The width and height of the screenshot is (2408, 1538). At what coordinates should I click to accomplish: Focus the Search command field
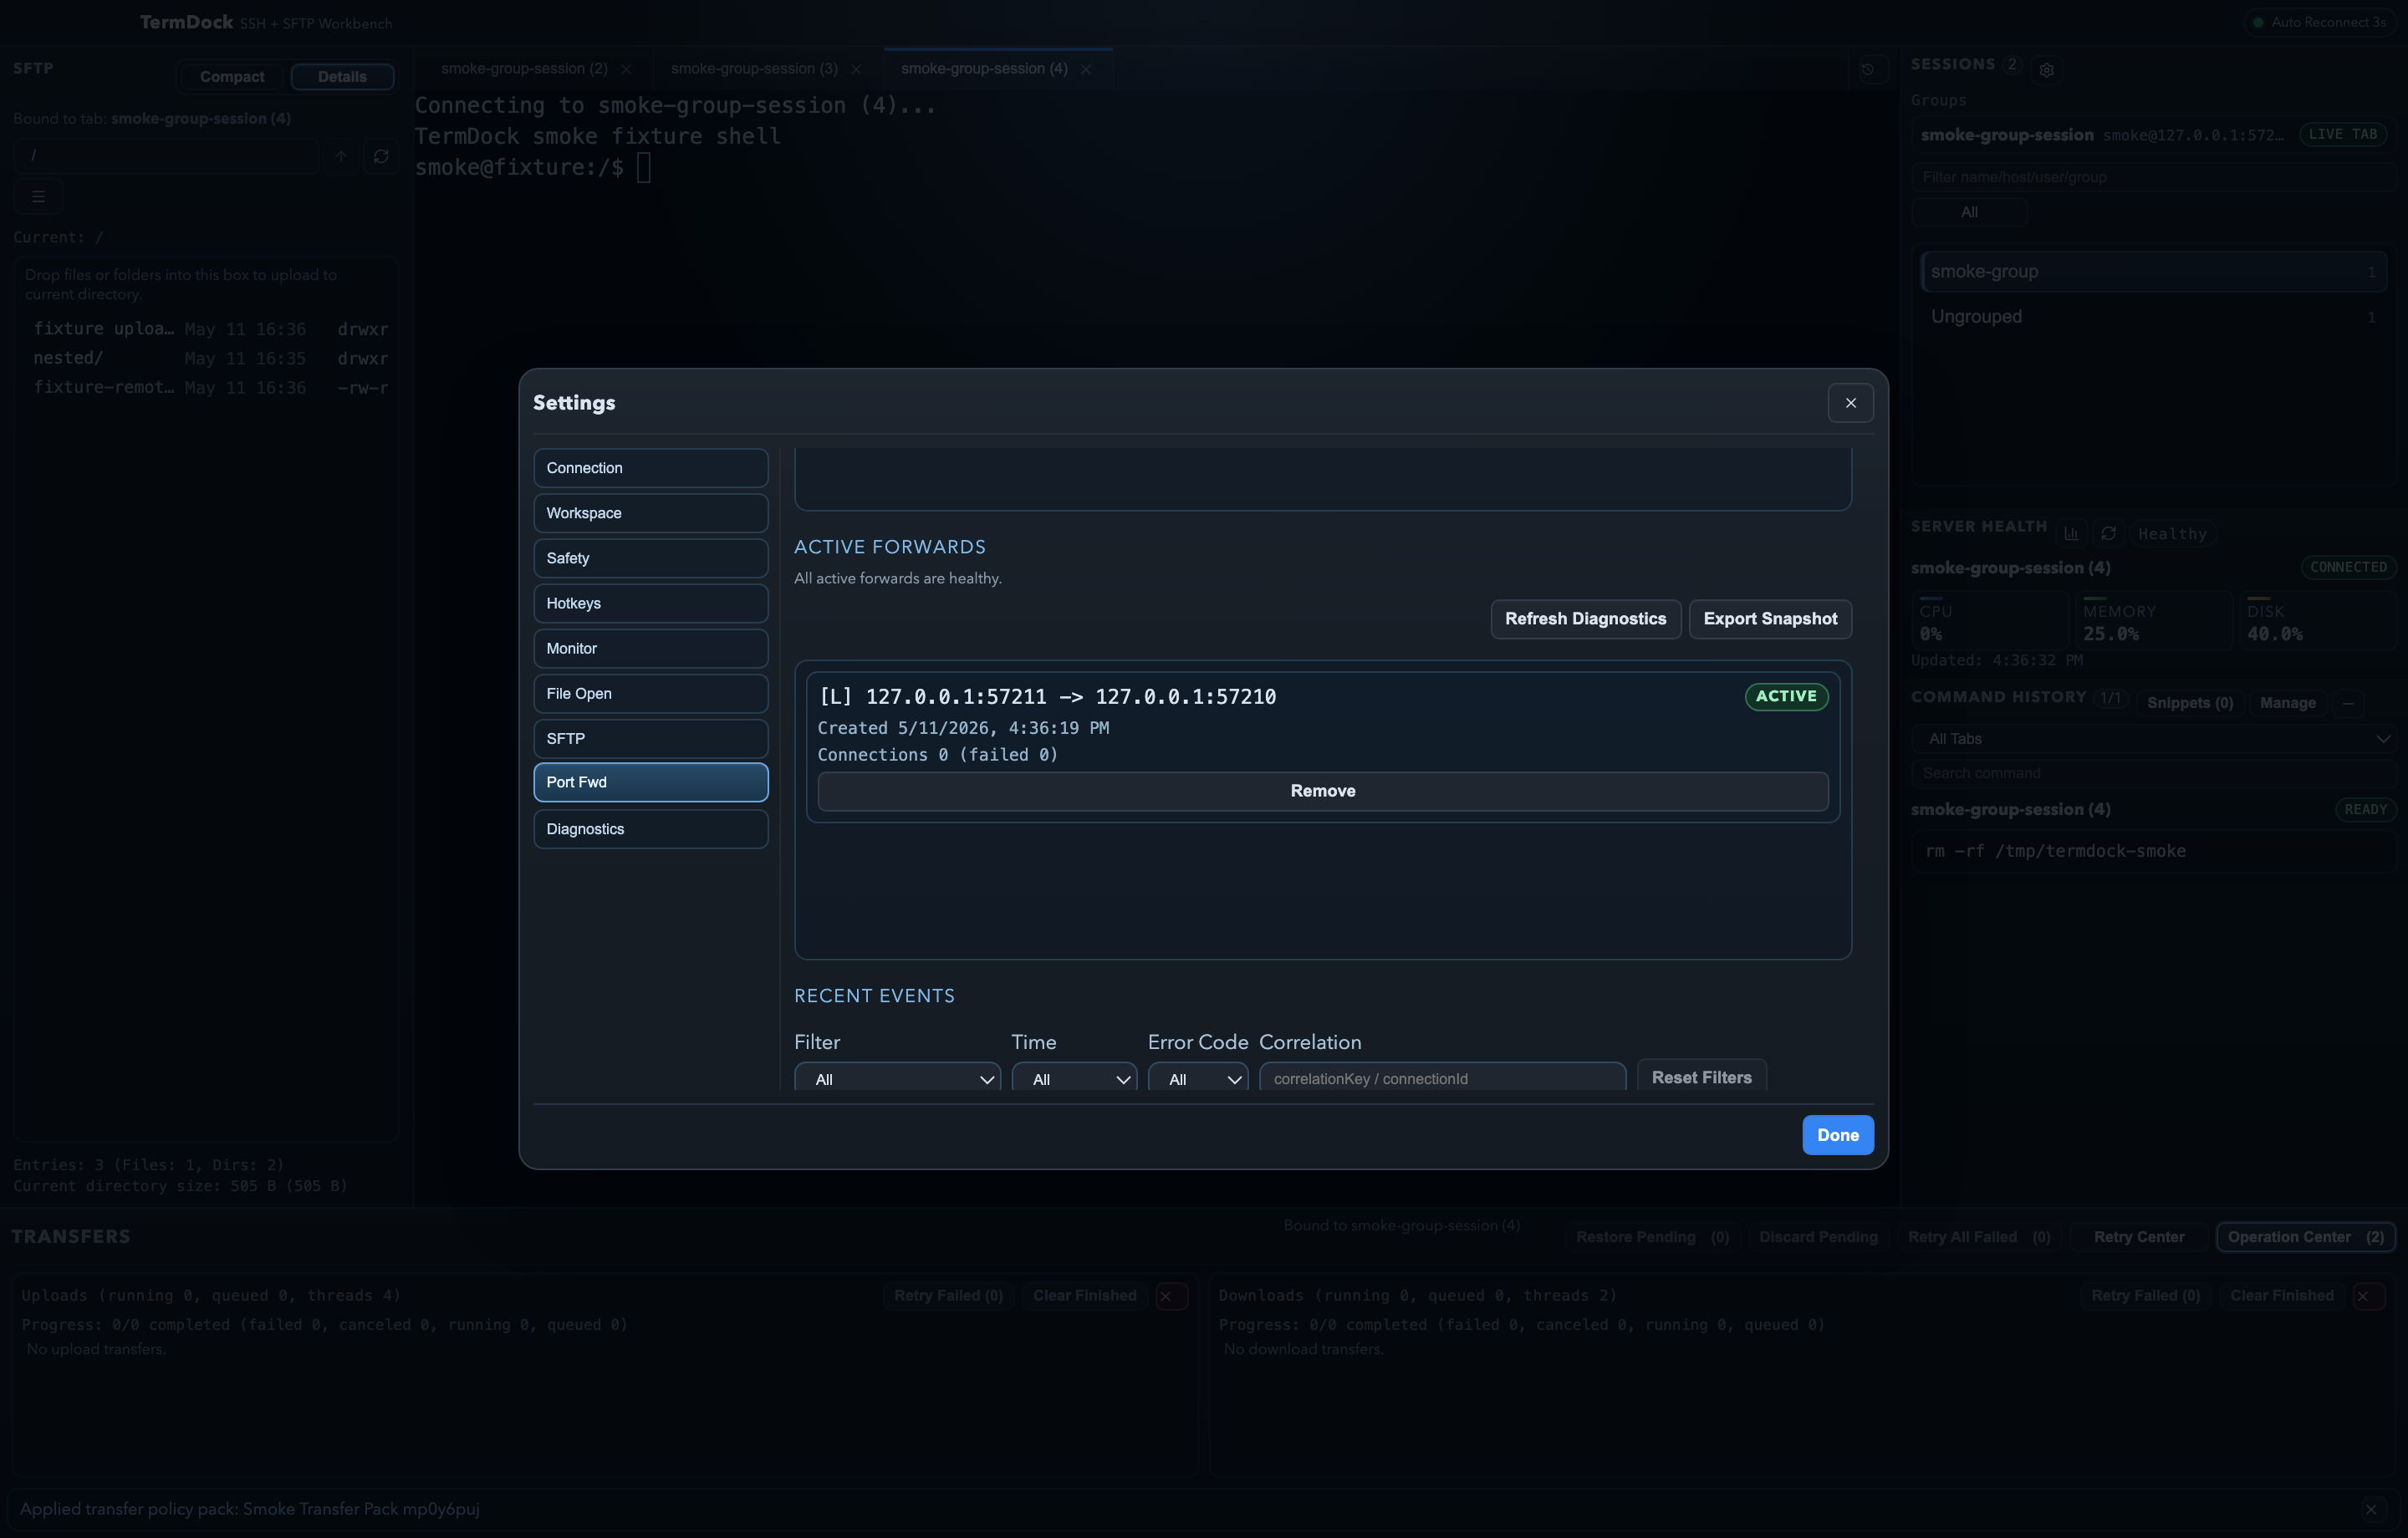pos(2154,773)
